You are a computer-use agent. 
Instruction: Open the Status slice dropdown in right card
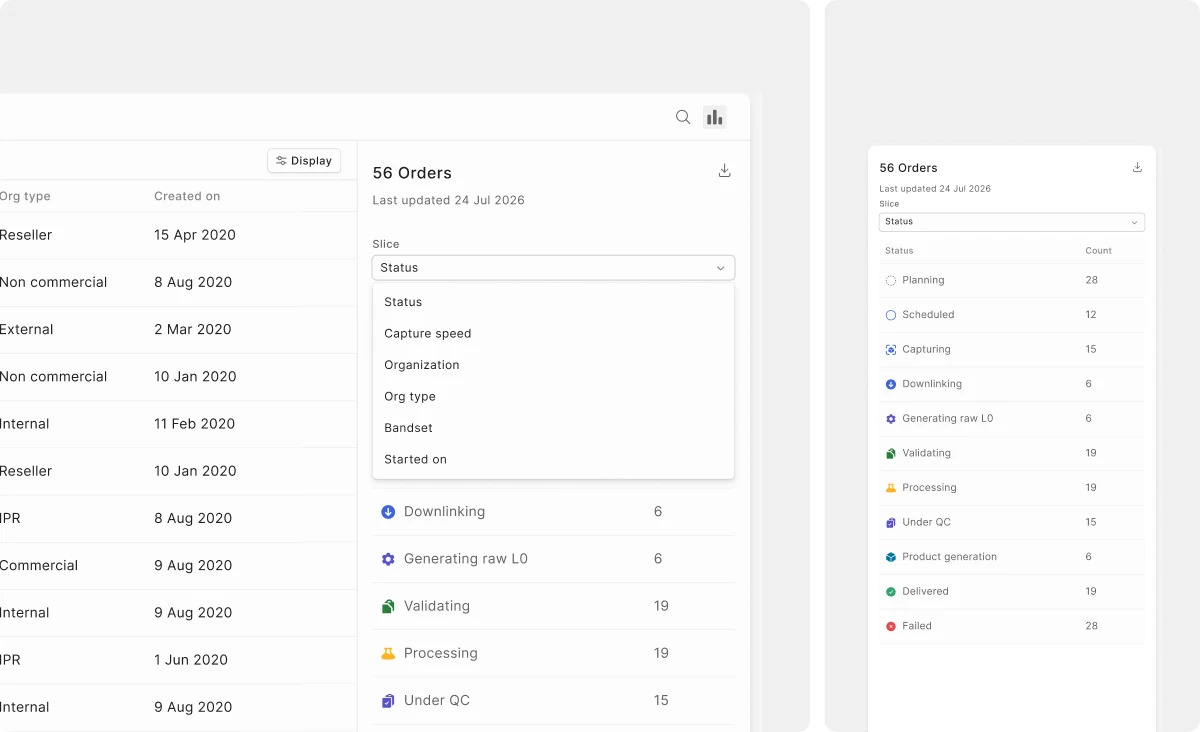point(1012,222)
